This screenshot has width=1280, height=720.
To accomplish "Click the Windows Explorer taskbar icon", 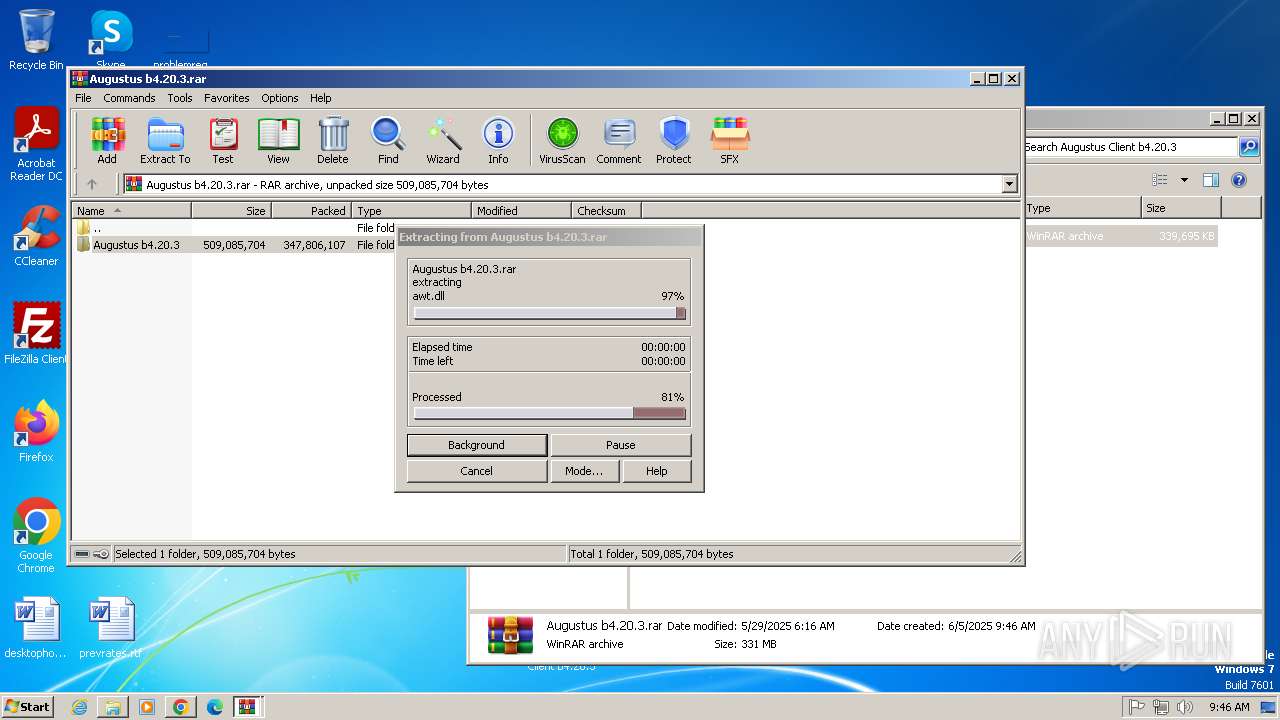I will pos(113,707).
